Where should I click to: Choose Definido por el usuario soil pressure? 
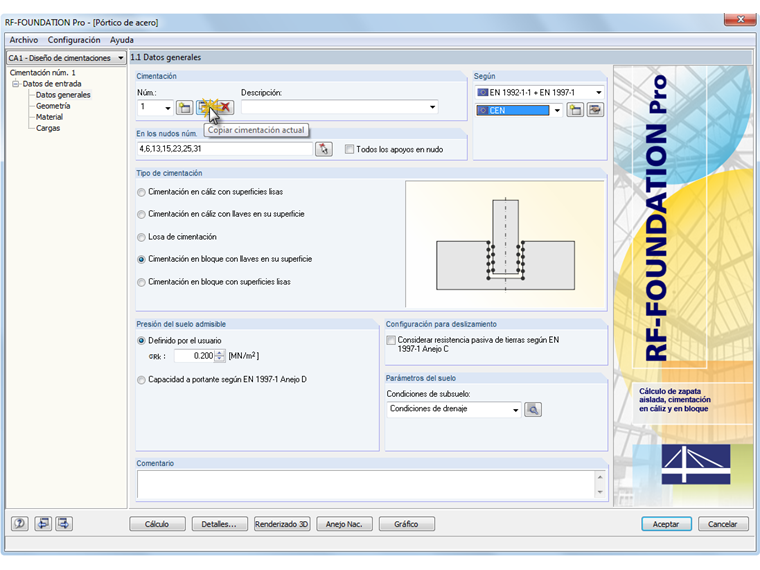pyautogui.click(x=141, y=341)
